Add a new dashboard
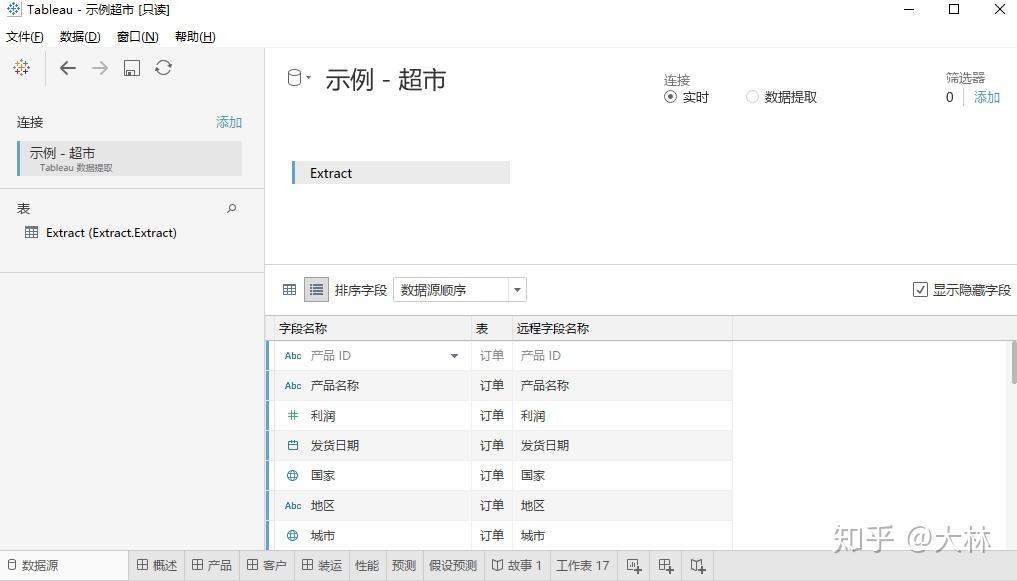Viewport: 1017px width, 581px height. [x=666, y=565]
